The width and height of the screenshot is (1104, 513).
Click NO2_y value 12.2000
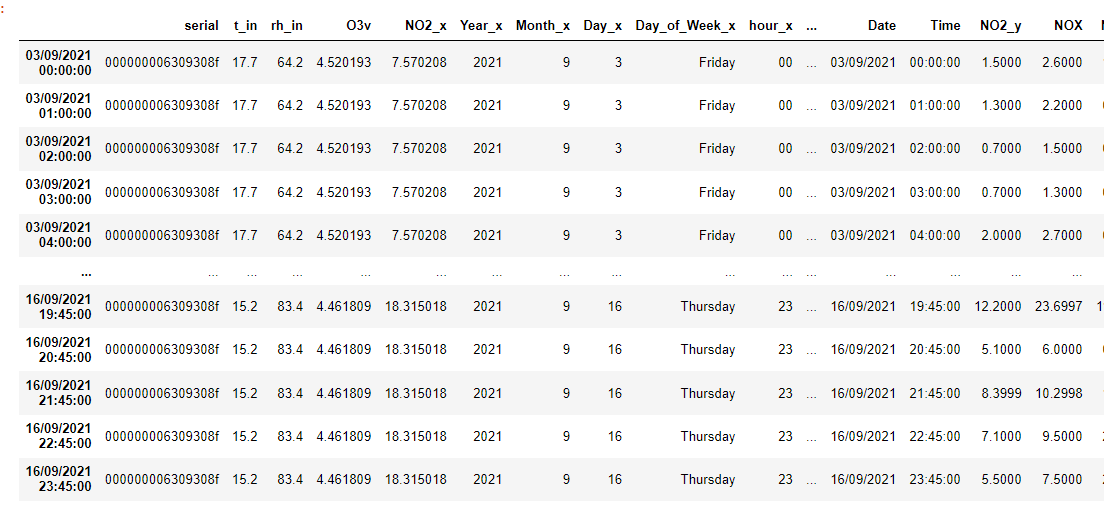[998, 307]
